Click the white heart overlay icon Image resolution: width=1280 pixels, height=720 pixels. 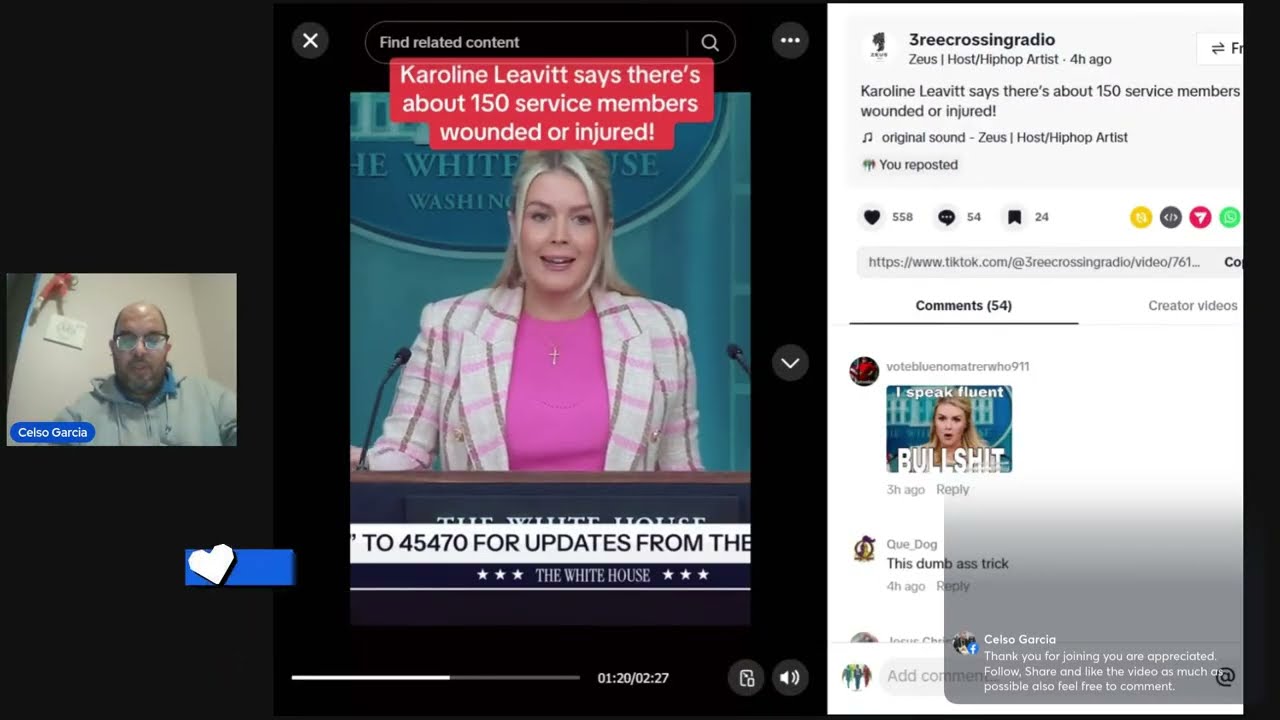coord(211,565)
